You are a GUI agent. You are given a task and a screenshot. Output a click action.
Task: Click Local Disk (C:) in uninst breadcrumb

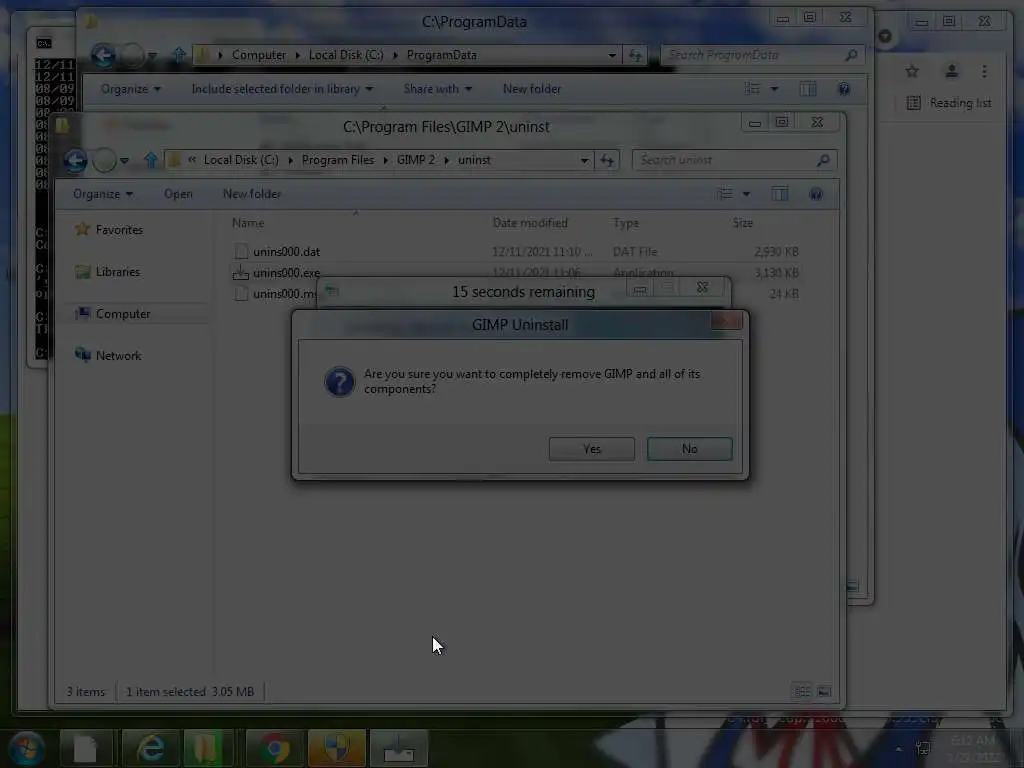(241, 160)
